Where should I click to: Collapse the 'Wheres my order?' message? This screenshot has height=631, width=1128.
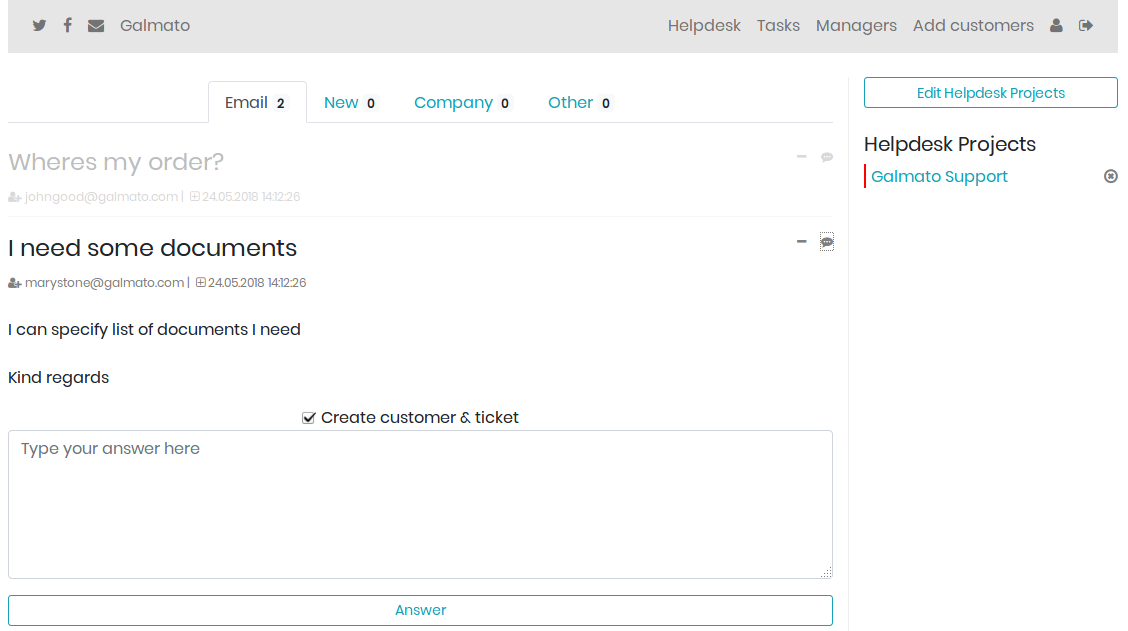pos(801,156)
